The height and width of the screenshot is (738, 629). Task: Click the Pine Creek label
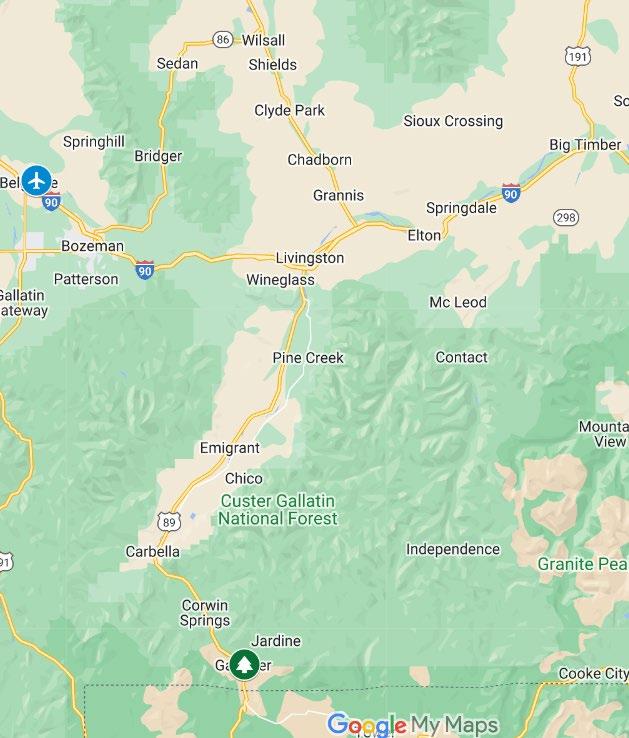point(308,358)
